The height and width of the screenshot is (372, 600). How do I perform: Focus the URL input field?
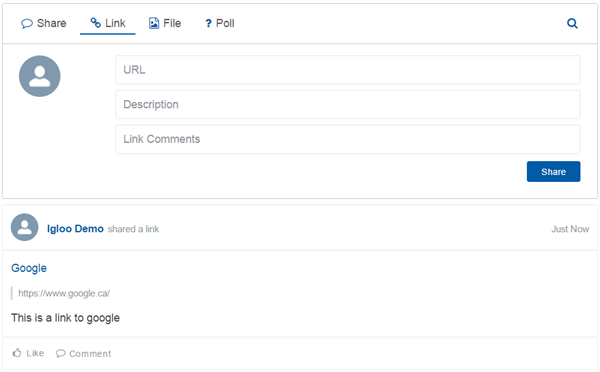coord(348,70)
